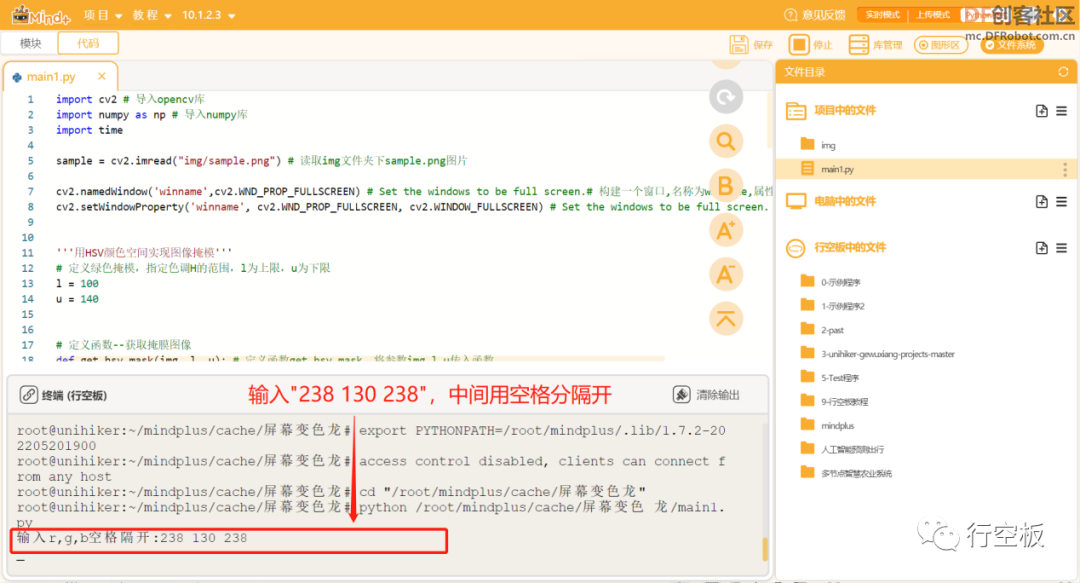Switch to the 模块 tab
This screenshot has height=583, width=1080.
pos(30,43)
